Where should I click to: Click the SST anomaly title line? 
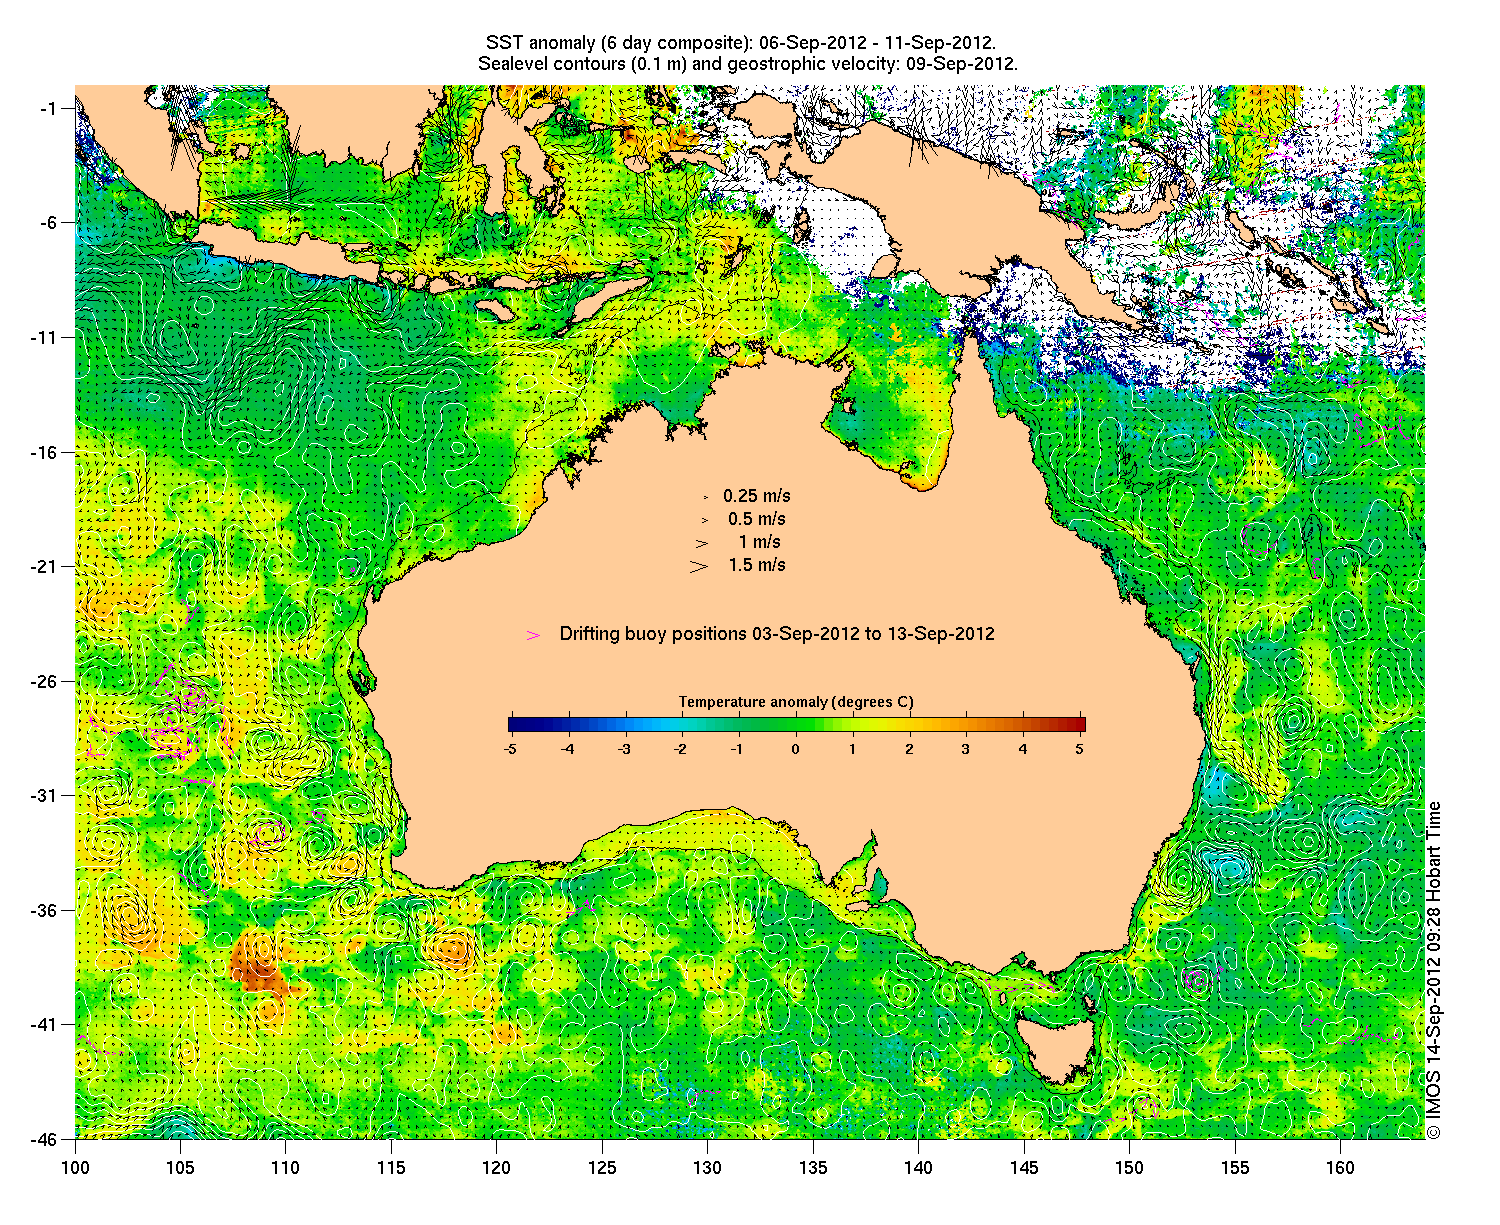(x=740, y=43)
